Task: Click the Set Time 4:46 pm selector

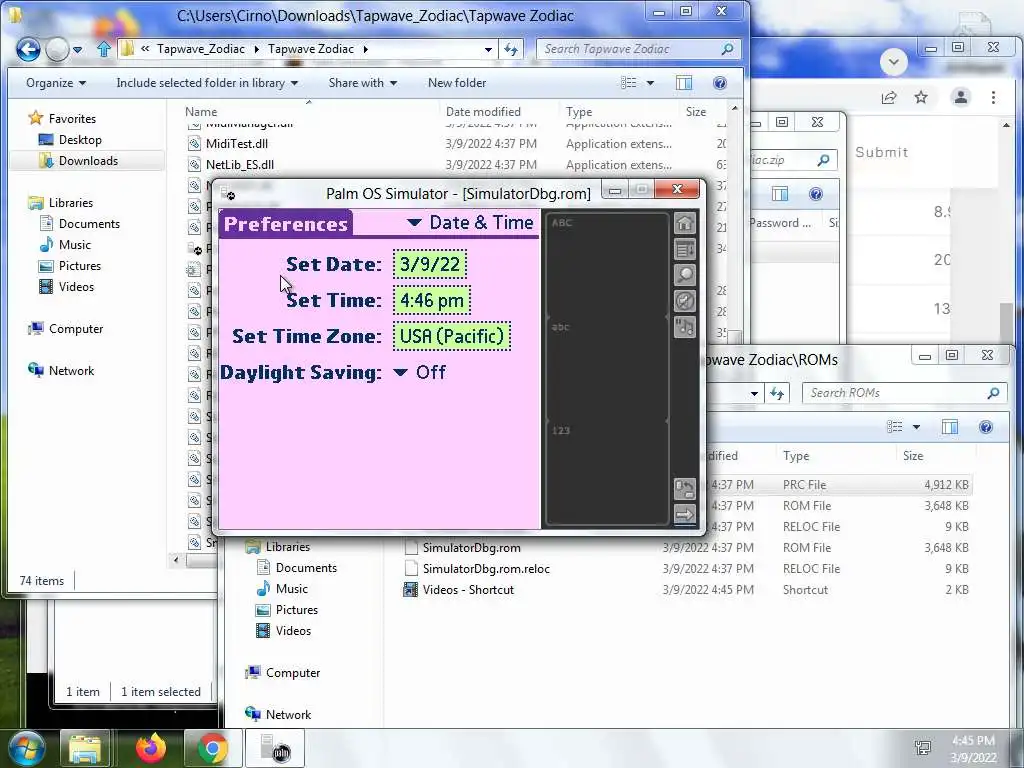Action: click(x=432, y=300)
